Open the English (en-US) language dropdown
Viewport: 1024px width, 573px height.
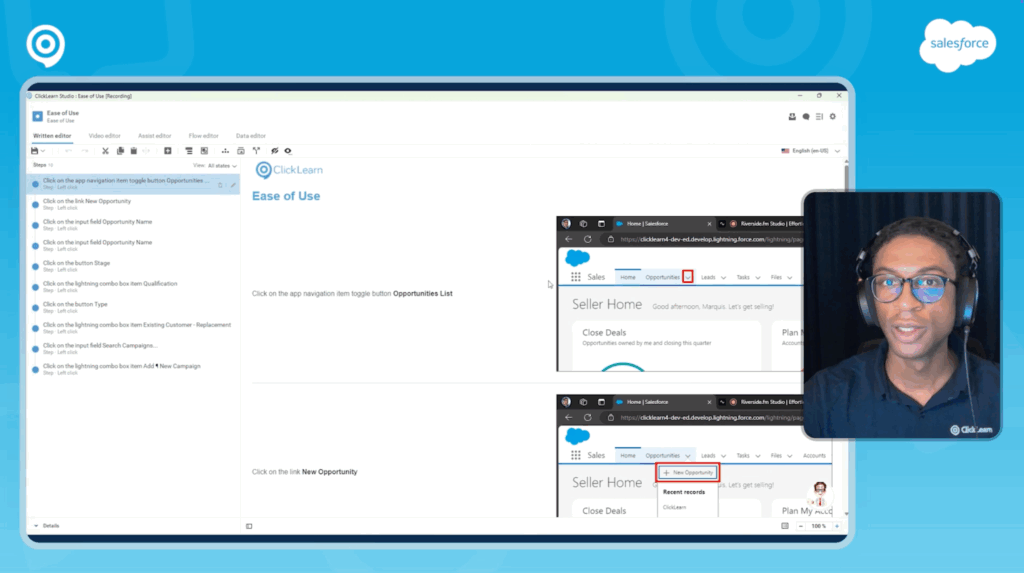[x=810, y=151]
